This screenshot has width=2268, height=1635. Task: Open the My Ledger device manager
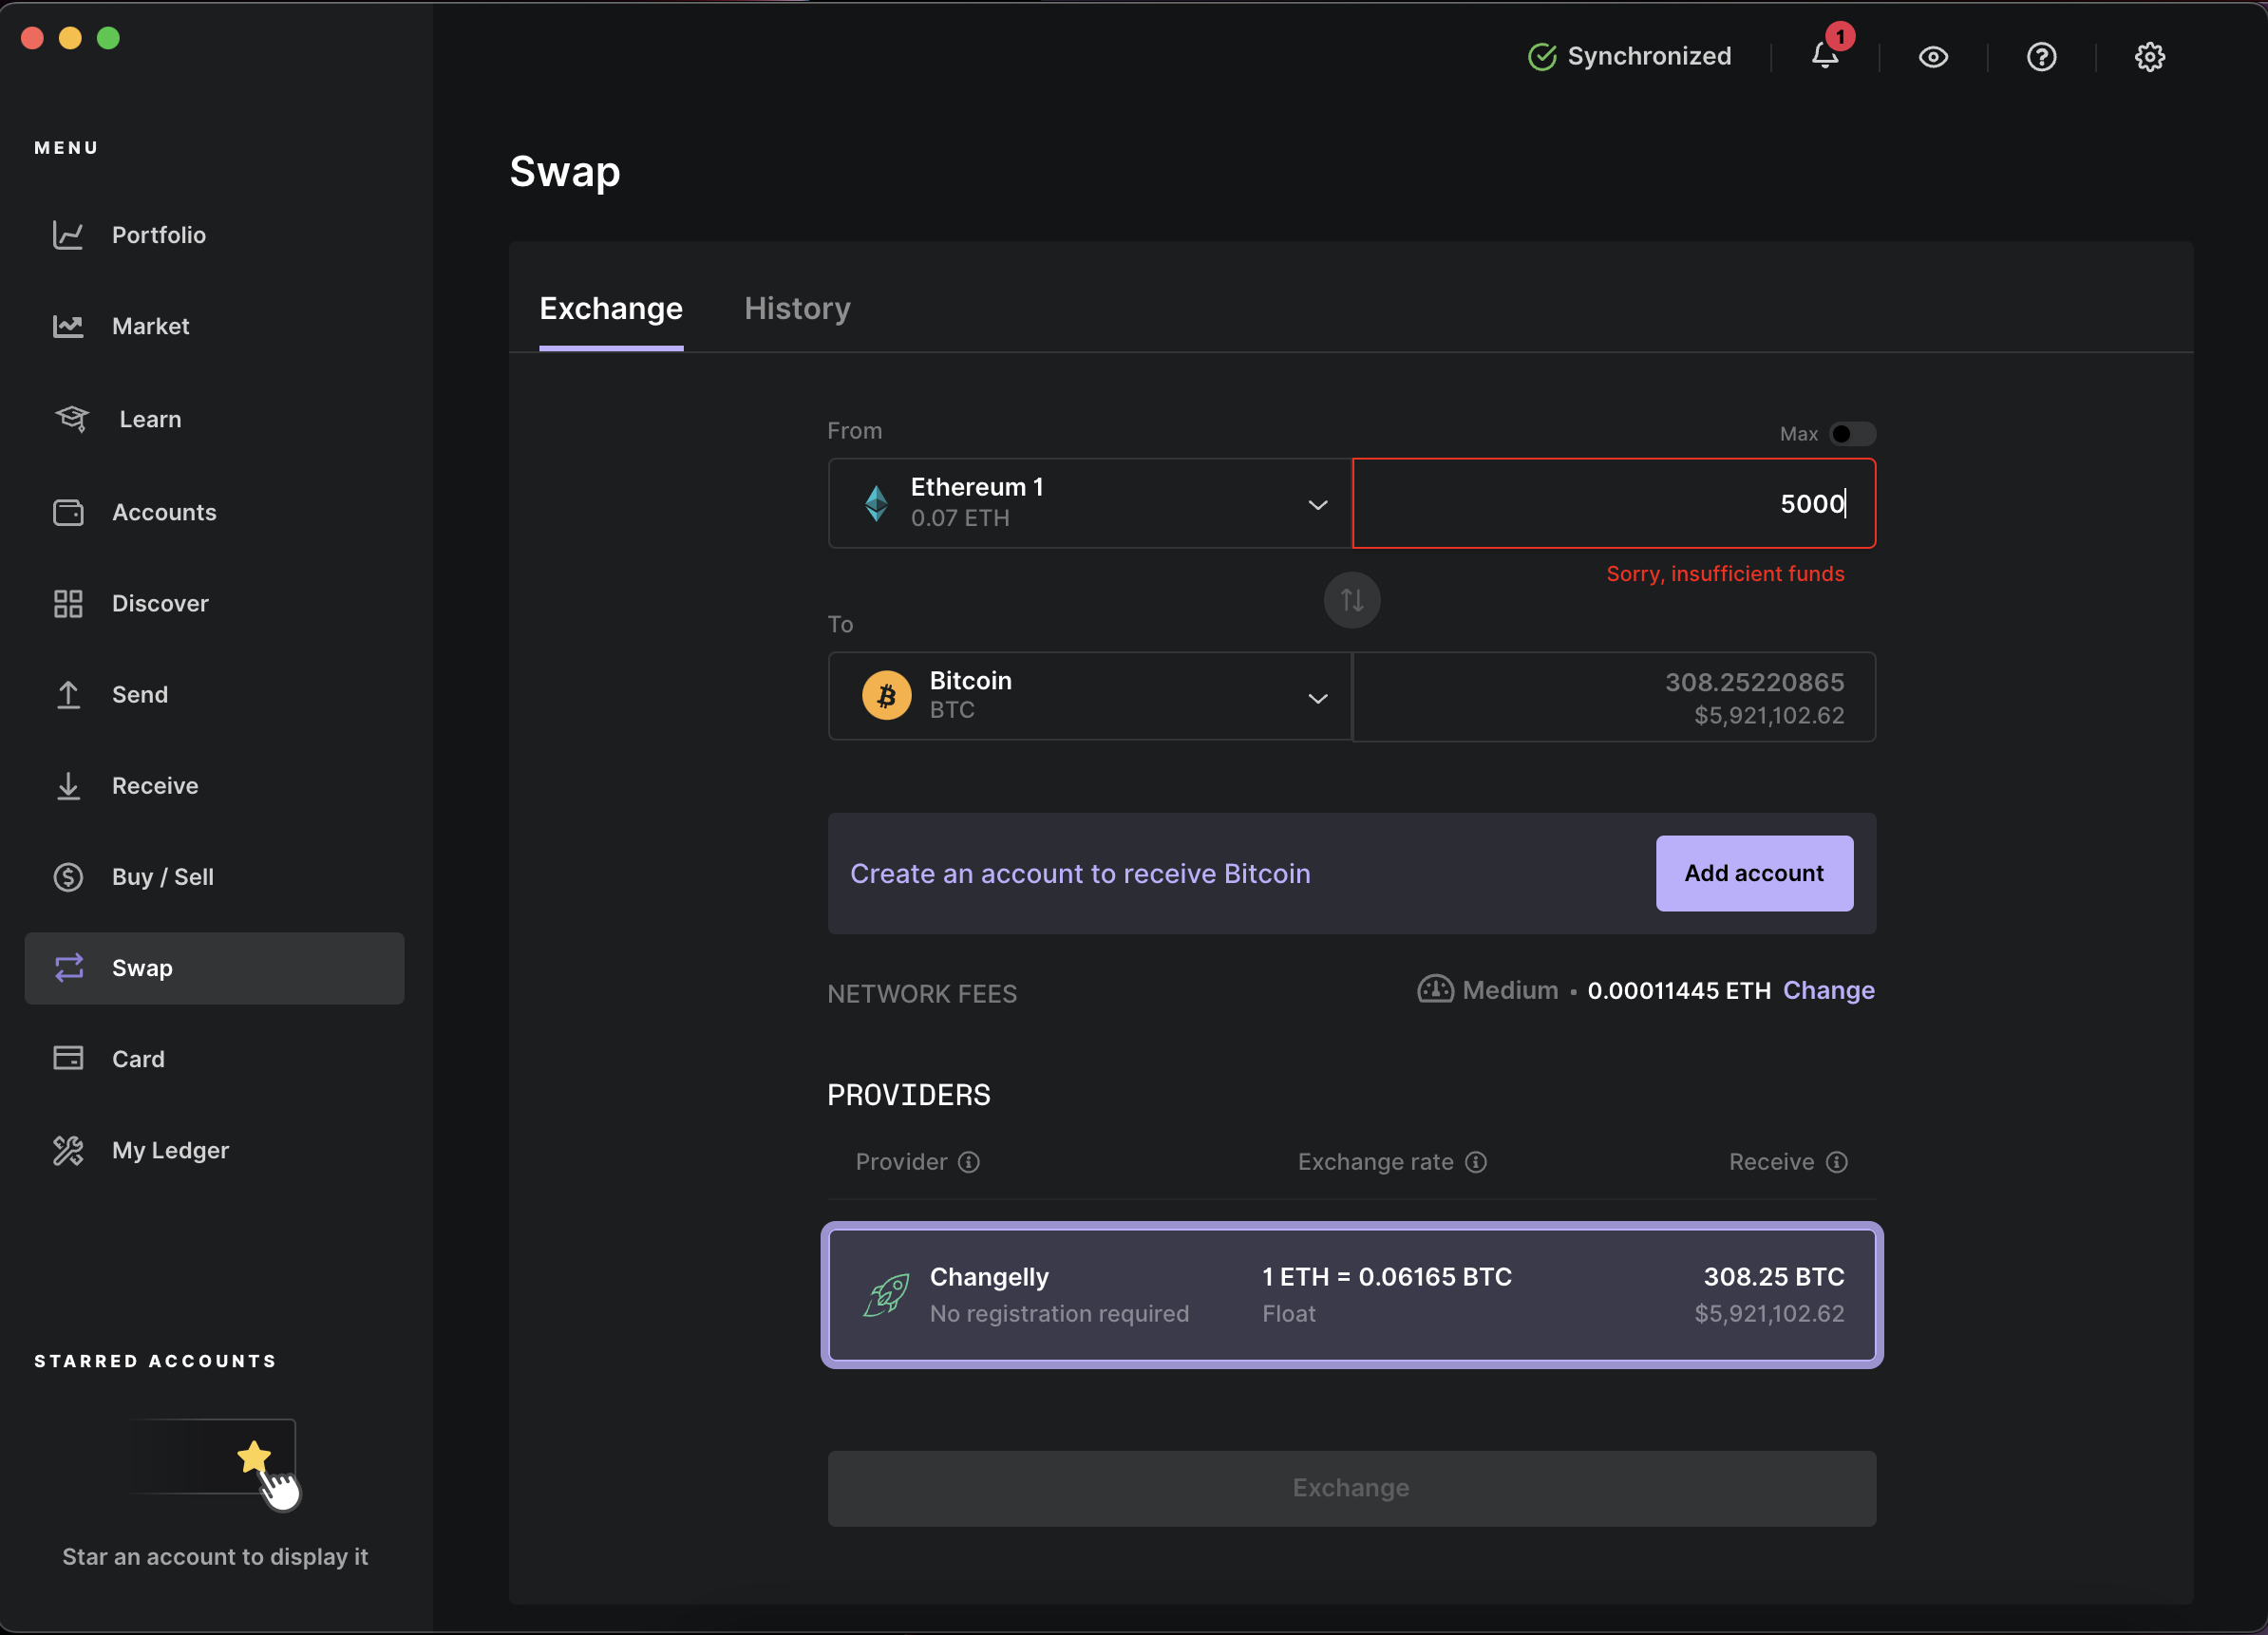click(171, 1150)
